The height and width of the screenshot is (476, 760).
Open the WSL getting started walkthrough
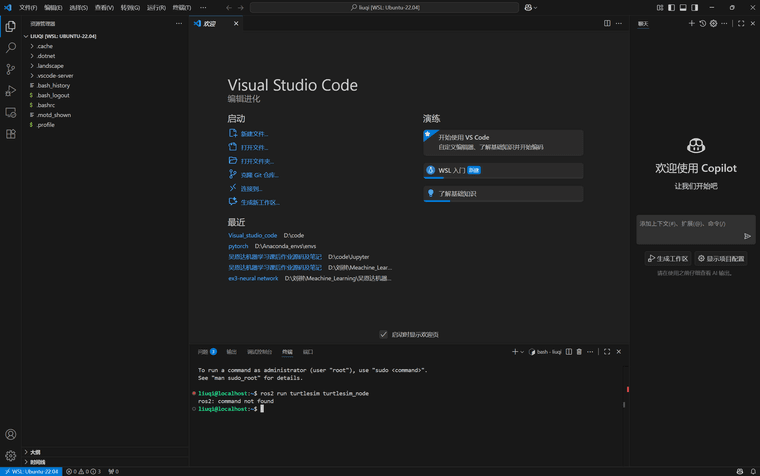(503, 171)
